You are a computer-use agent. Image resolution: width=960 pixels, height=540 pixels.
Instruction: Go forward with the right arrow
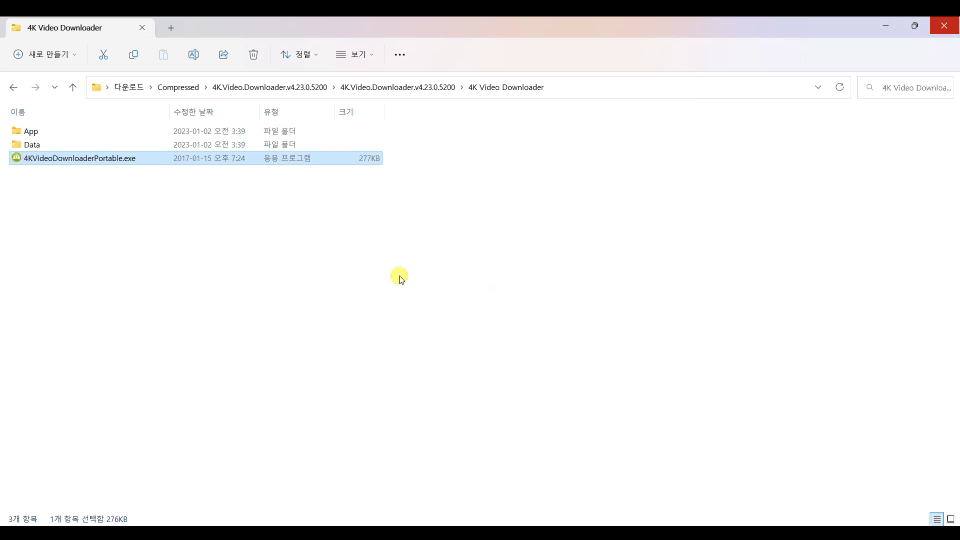click(35, 88)
